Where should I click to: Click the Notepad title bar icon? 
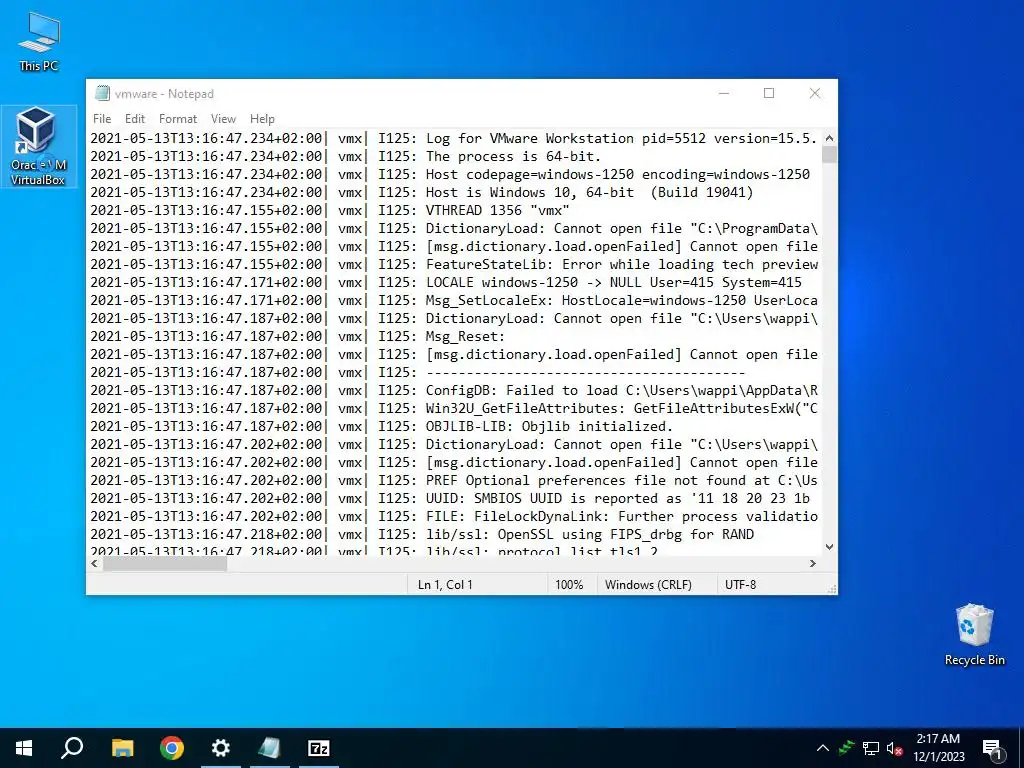click(102, 93)
